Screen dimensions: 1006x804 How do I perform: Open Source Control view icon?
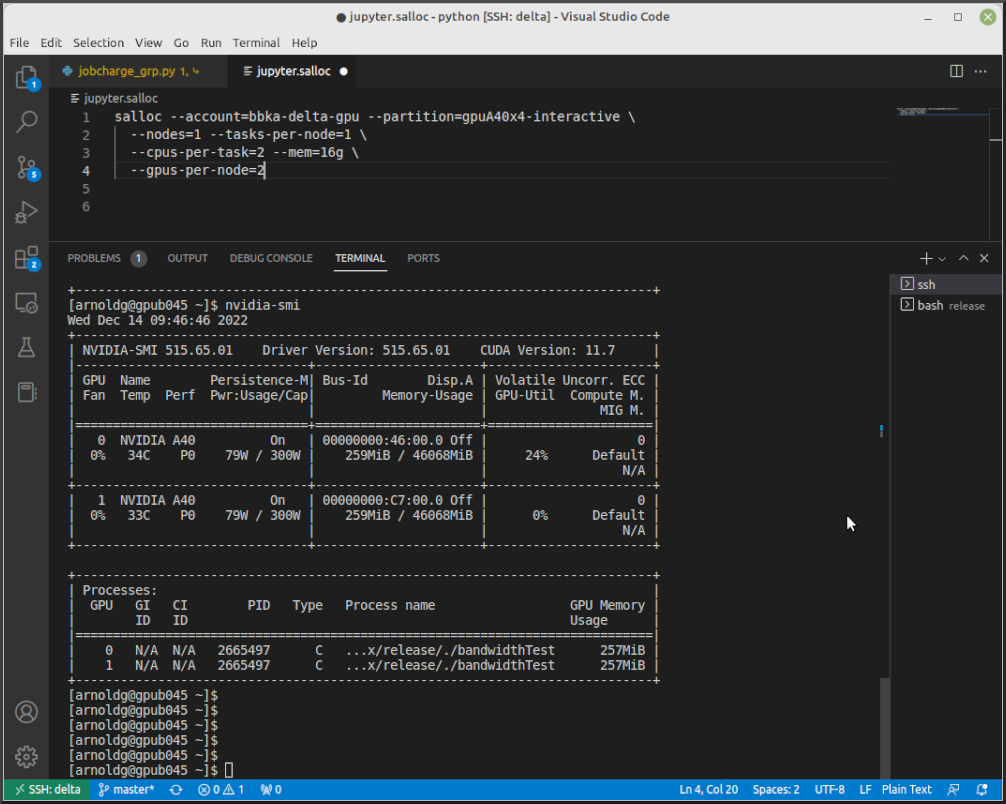26,167
